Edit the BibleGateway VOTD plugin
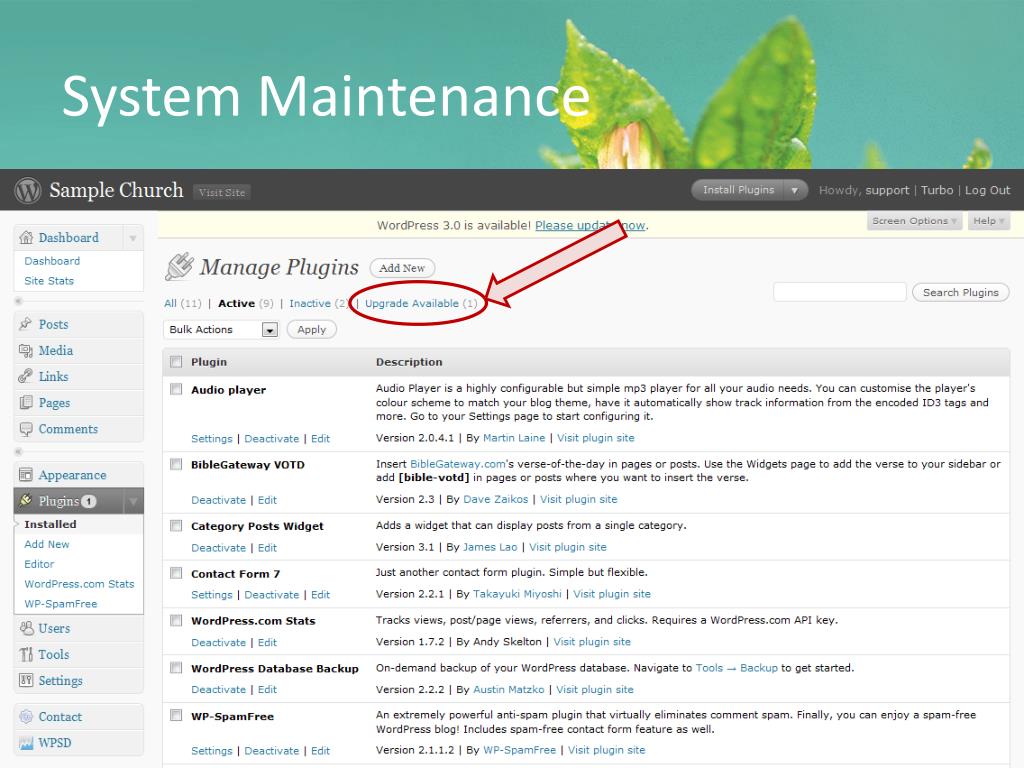The image size is (1024, 768). (x=267, y=500)
